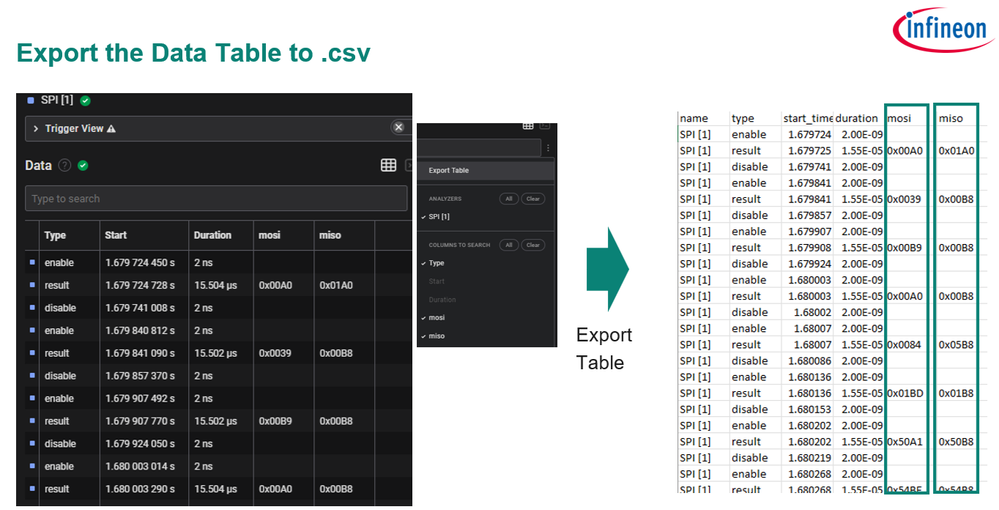Select Export Table from the menu
Screen dimensions: 999x510
[x=448, y=170]
